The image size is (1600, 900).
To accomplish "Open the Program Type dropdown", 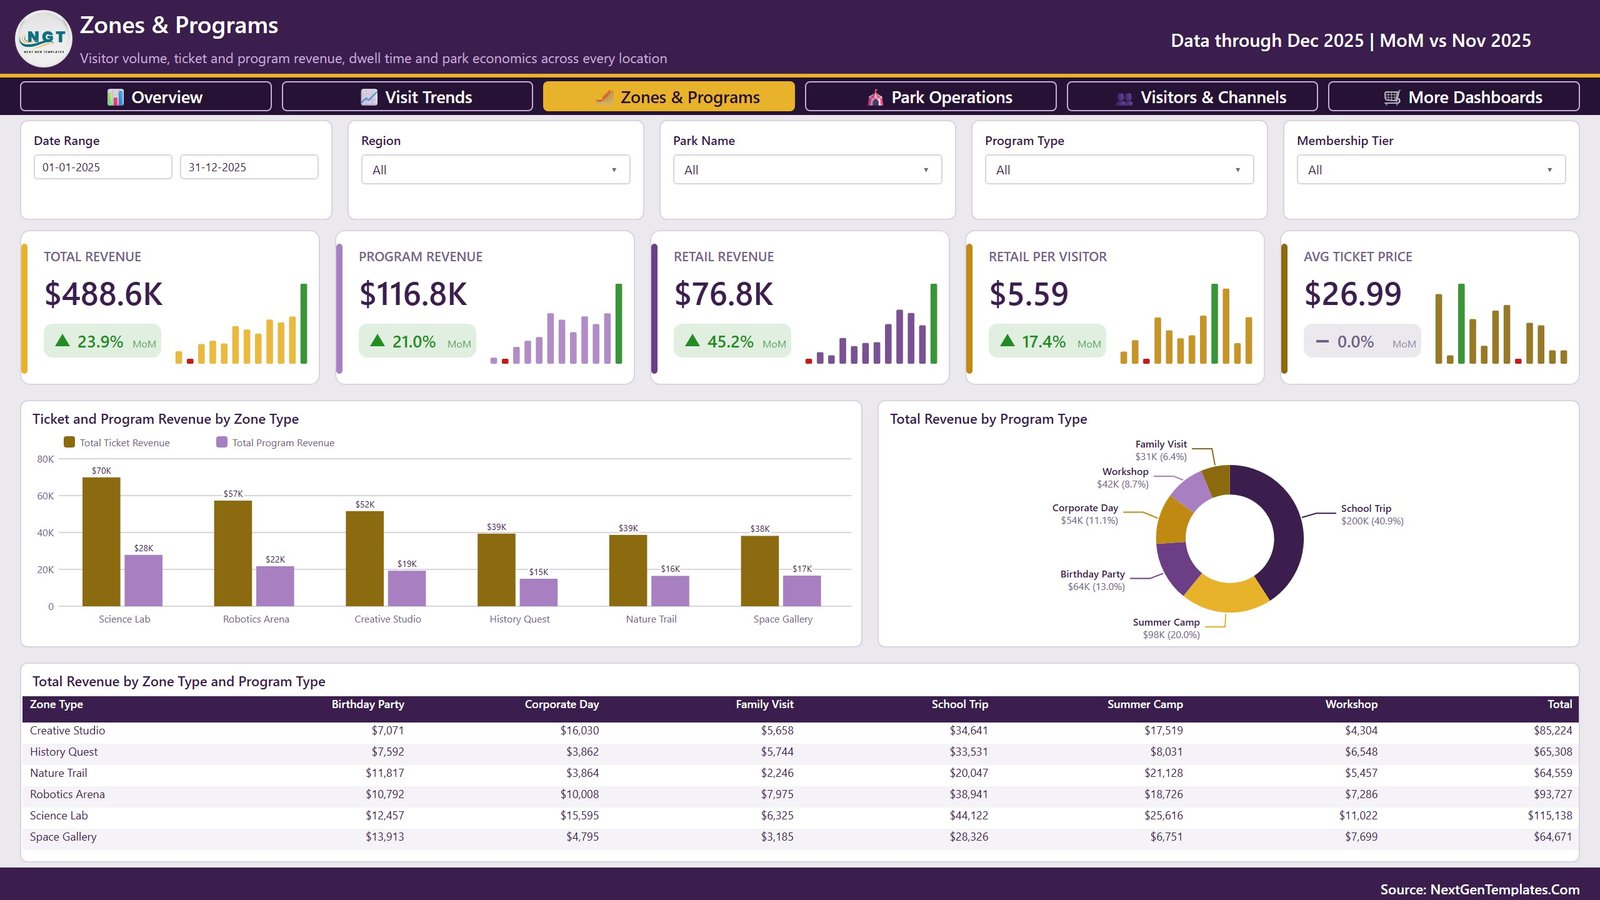I will 1119,169.
